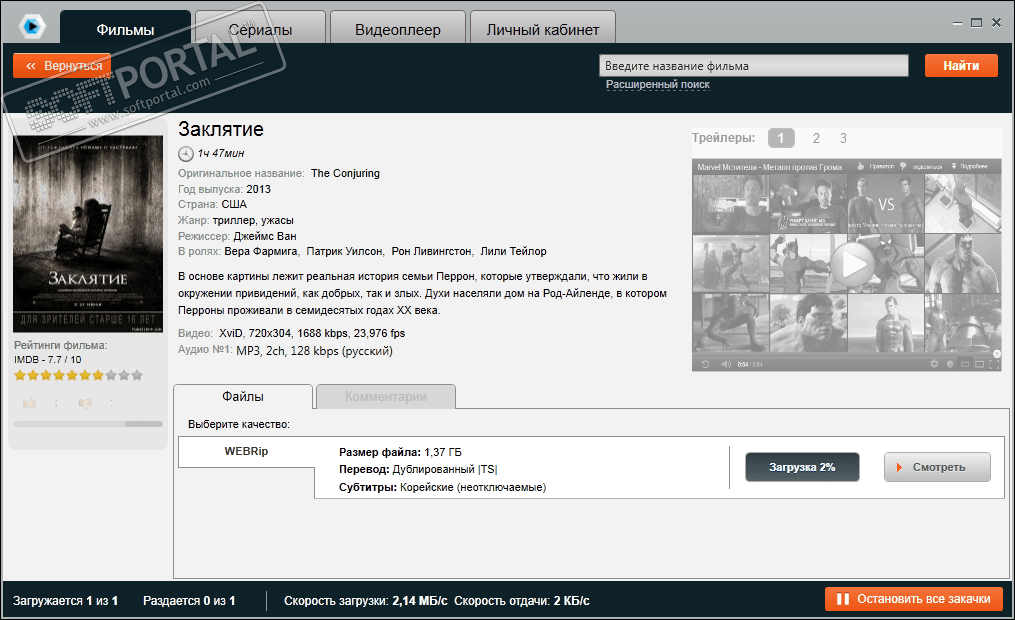The image size is (1015, 620).
Task: Go back with the Вернуться button
Action: click(x=62, y=66)
